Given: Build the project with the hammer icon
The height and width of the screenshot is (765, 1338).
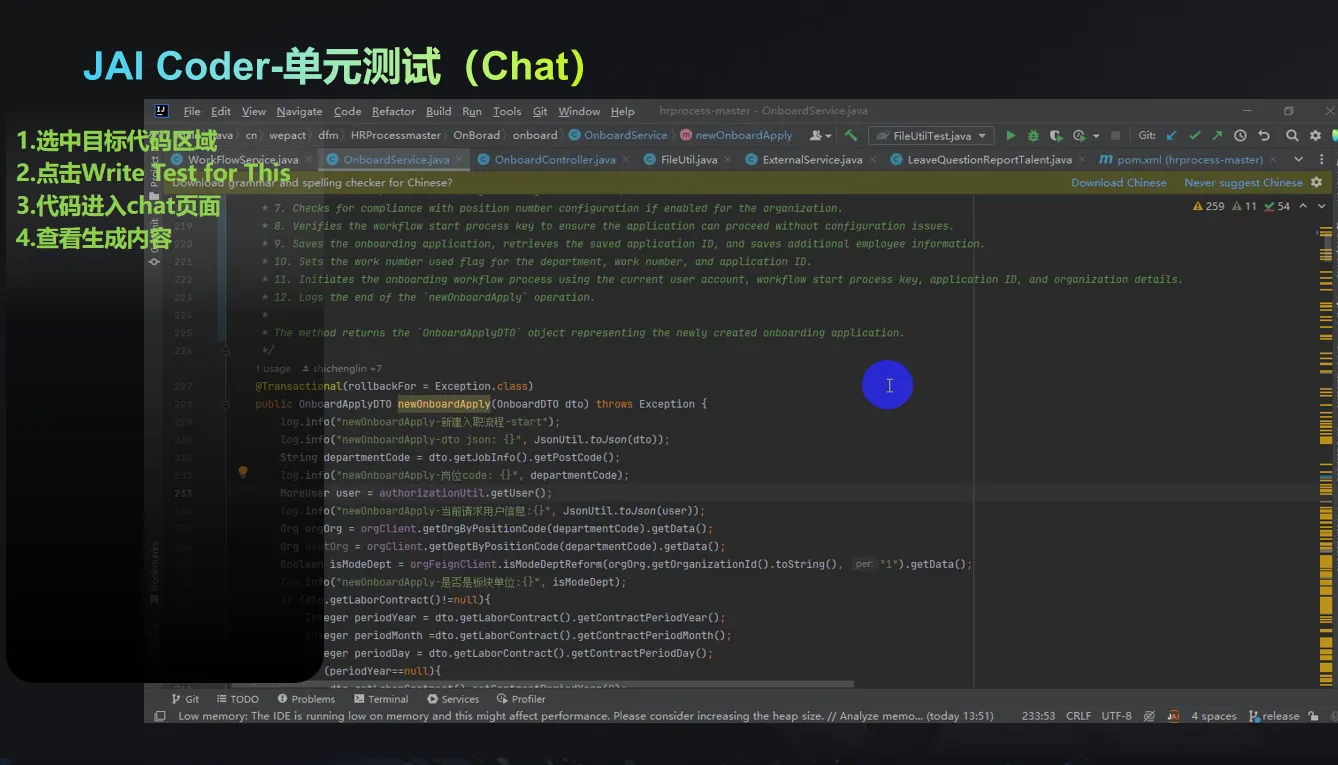Looking at the screenshot, I should 851,135.
